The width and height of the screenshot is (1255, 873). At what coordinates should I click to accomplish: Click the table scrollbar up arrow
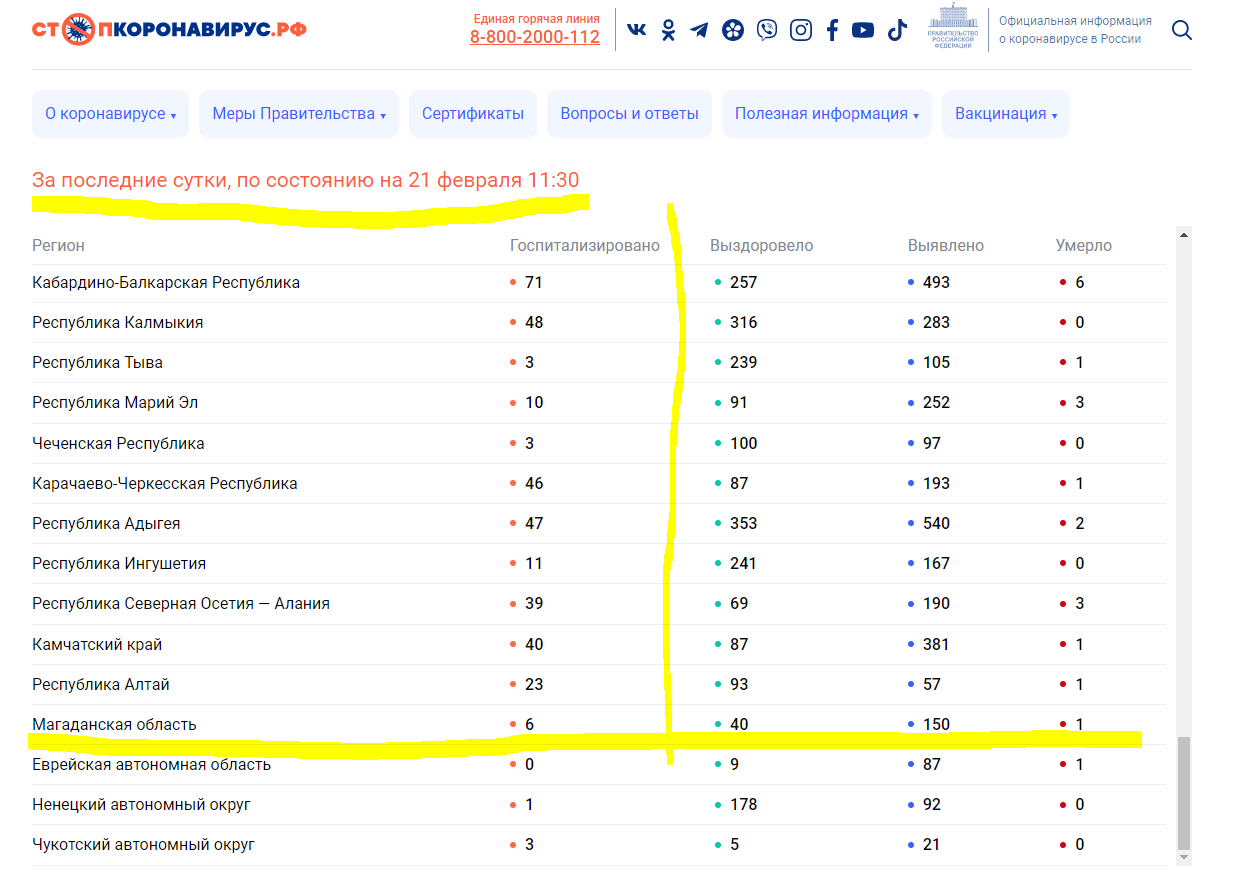(x=1184, y=235)
